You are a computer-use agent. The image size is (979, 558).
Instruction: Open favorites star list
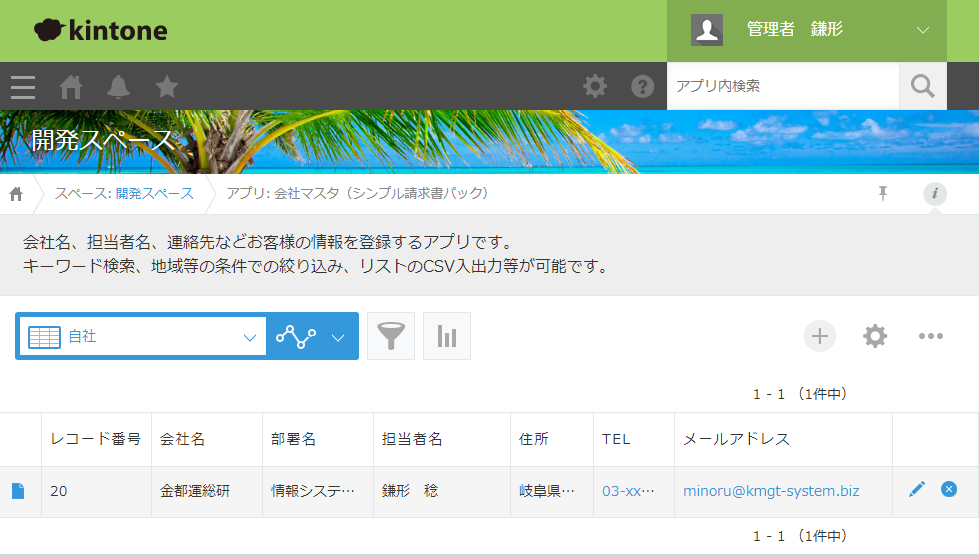[x=167, y=87]
